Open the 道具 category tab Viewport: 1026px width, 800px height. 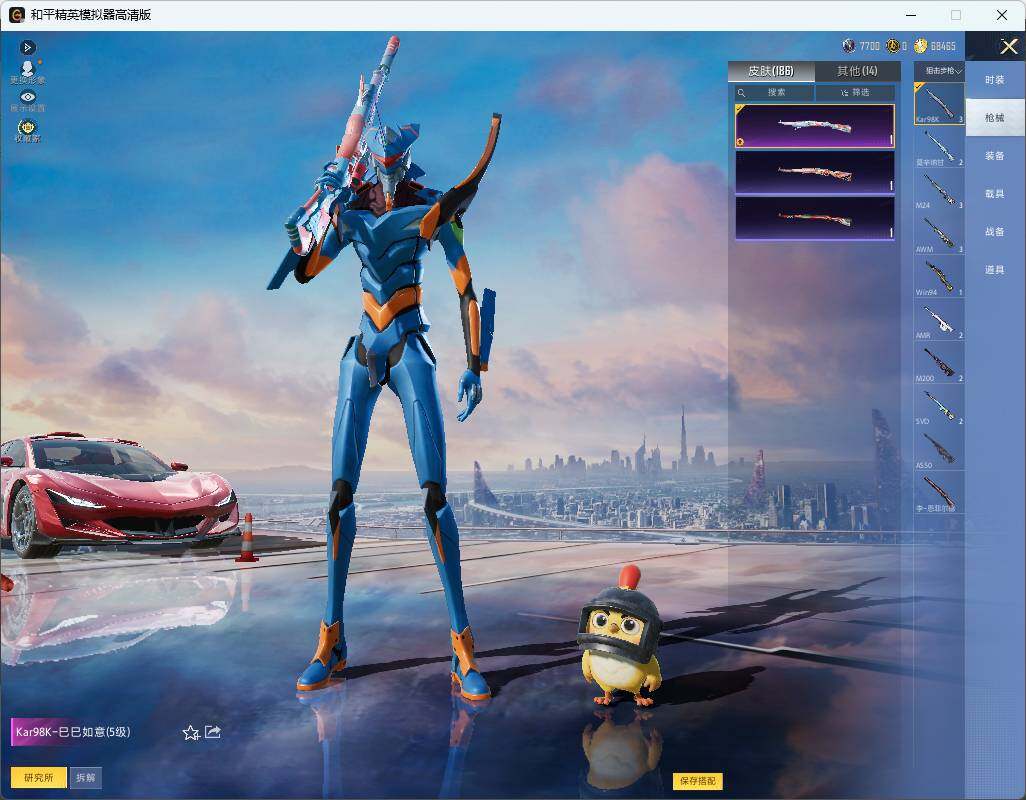[x=995, y=270]
